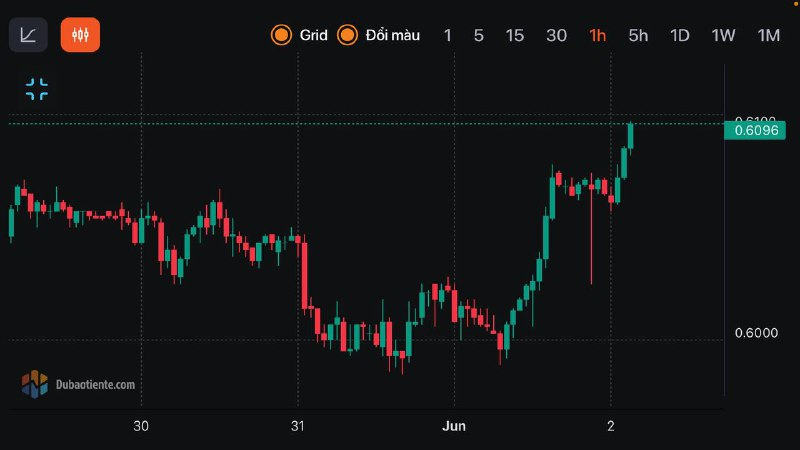Switch to 1M monthly timeframe
800x450 pixels.
tap(768, 35)
